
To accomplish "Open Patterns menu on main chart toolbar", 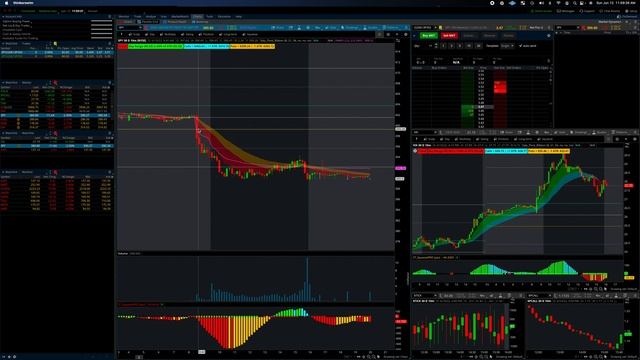I will (x=392, y=28).
